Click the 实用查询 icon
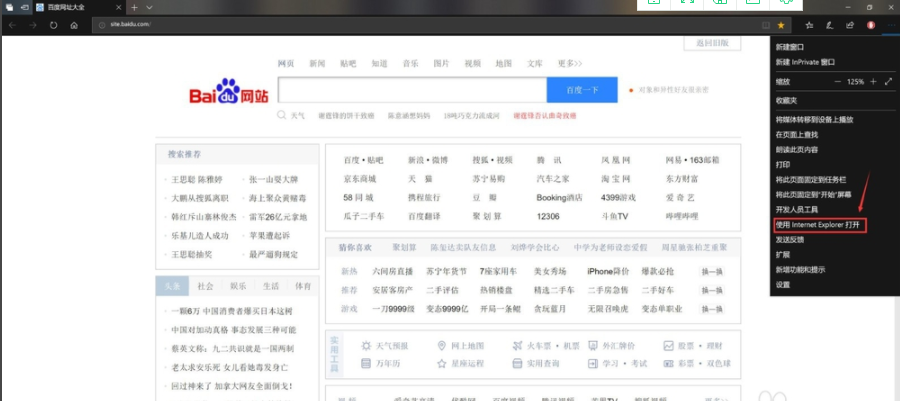Image resolution: width=900 pixels, height=401 pixels. pyautogui.click(x=517, y=363)
